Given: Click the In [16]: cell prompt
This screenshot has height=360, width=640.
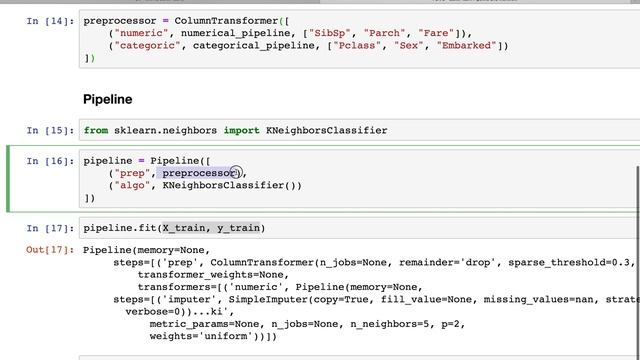Looking at the screenshot, I should tap(50, 161).
